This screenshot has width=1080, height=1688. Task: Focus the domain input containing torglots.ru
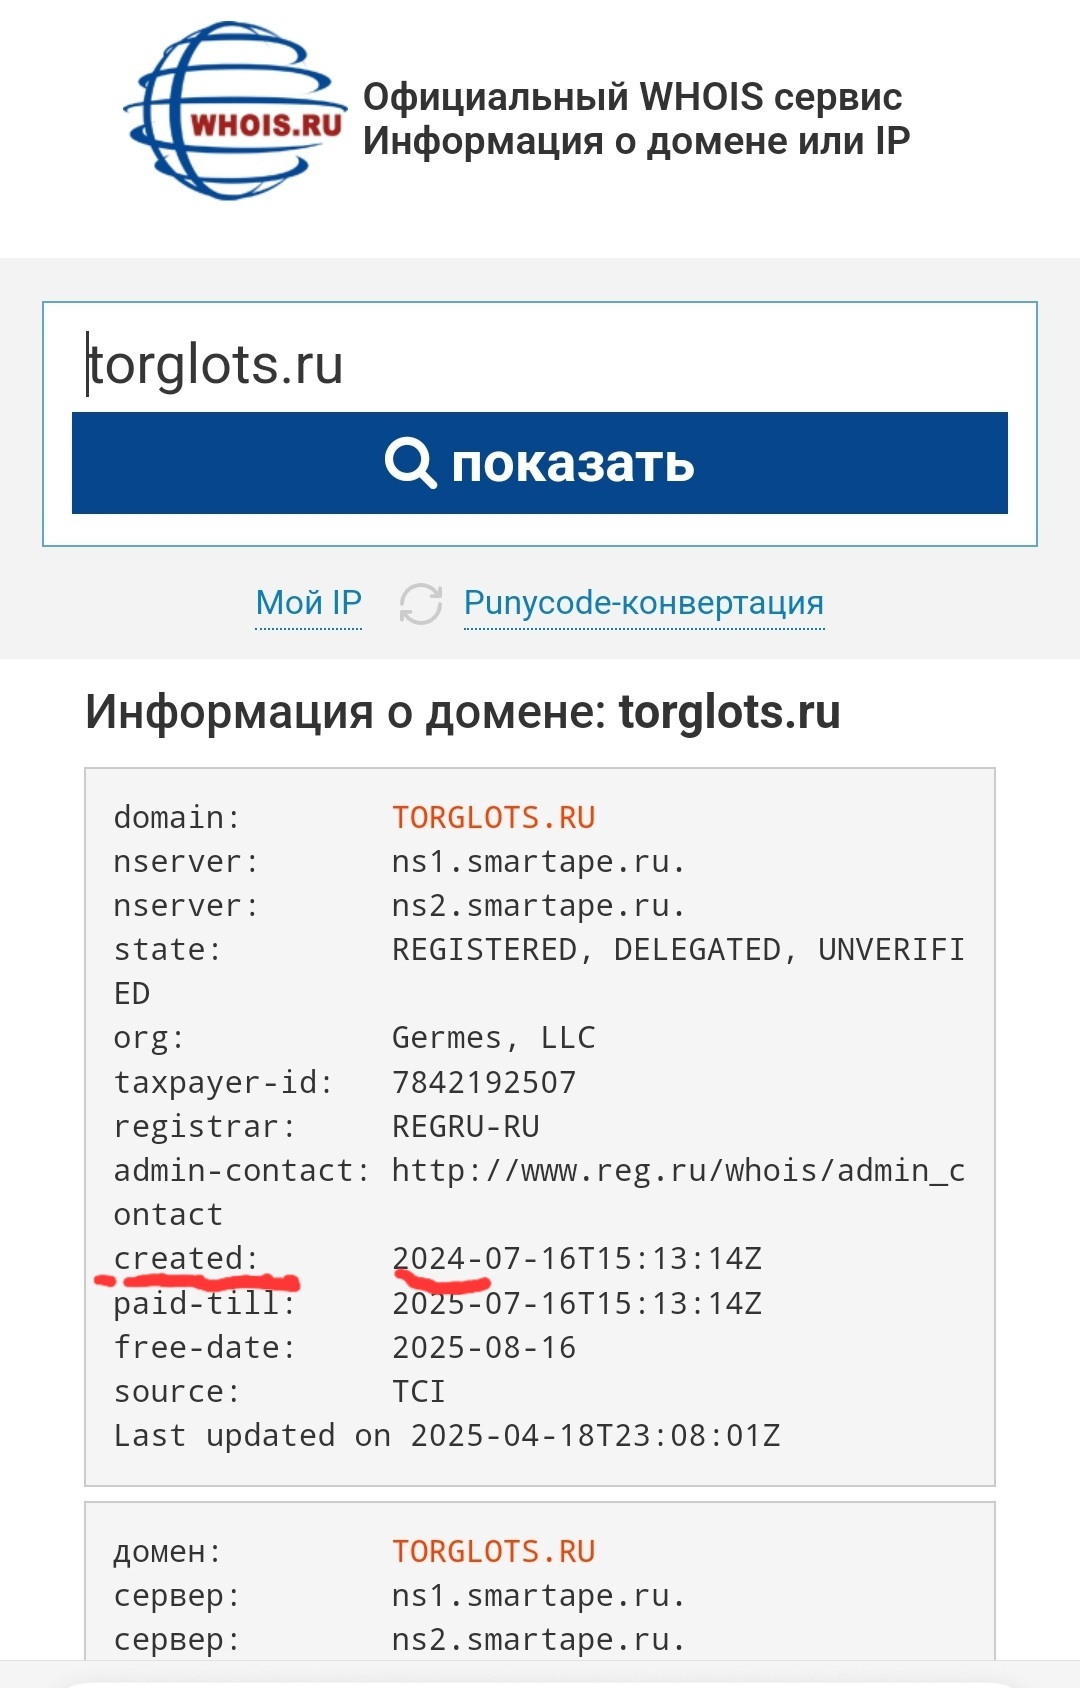click(540, 364)
